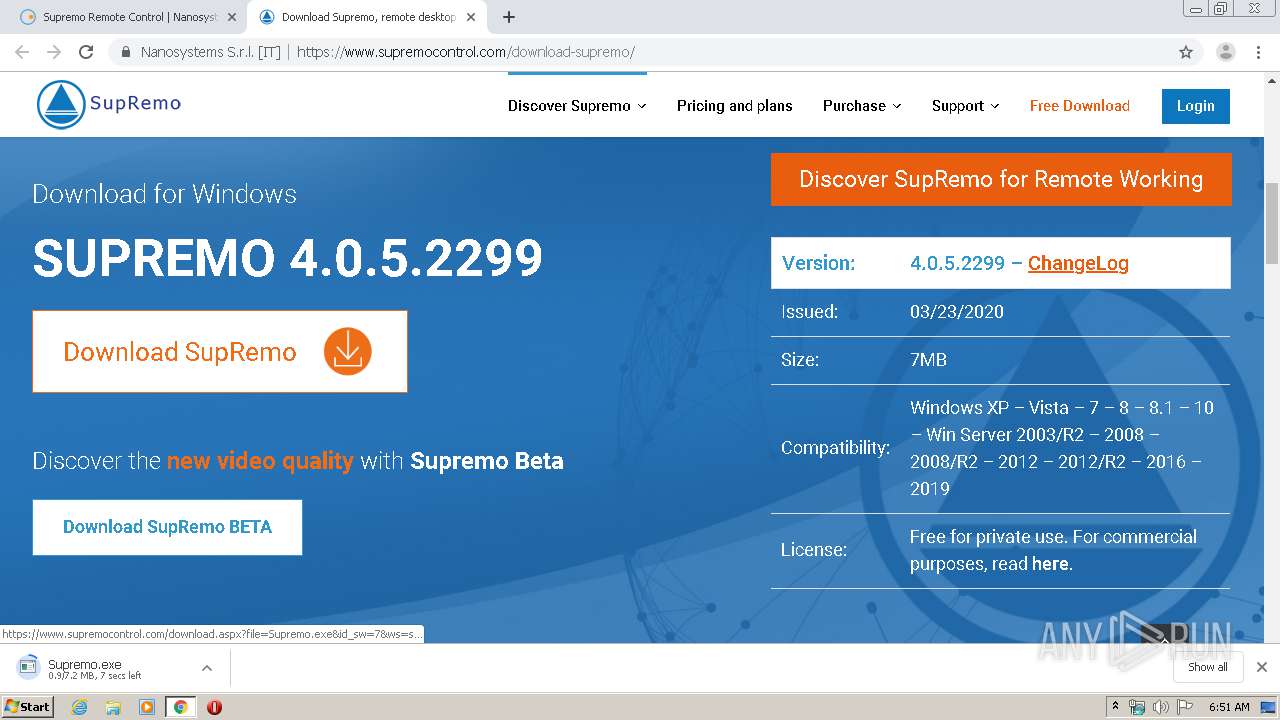Close the downloads bar with the X
The image size is (1280, 720).
pyautogui.click(x=1262, y=667)
